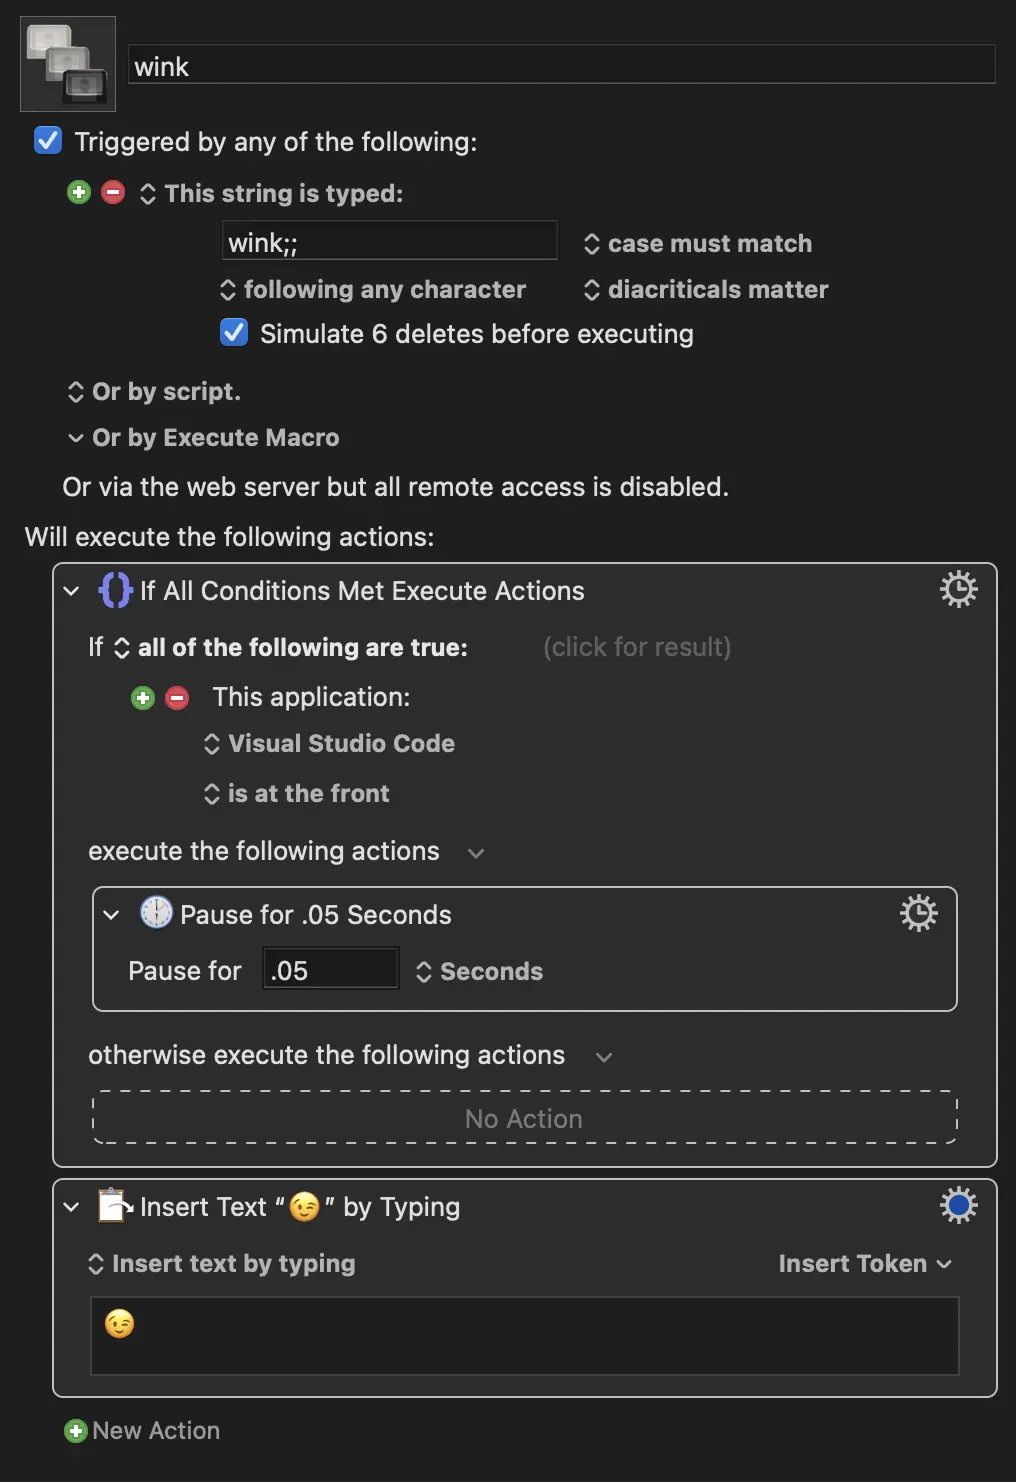Click the (click for result) link
The width and height of the screenshot is (1016, 1482).
[636, 647]
